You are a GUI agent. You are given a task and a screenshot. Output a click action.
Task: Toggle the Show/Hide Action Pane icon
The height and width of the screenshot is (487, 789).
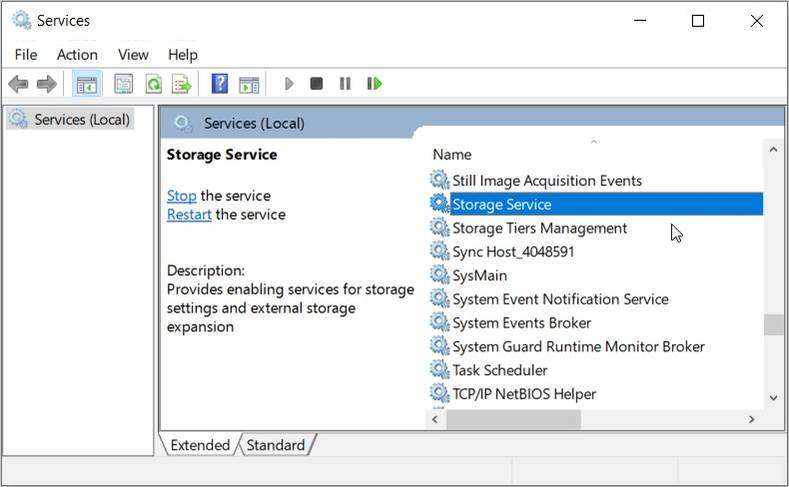pos(249,85)
